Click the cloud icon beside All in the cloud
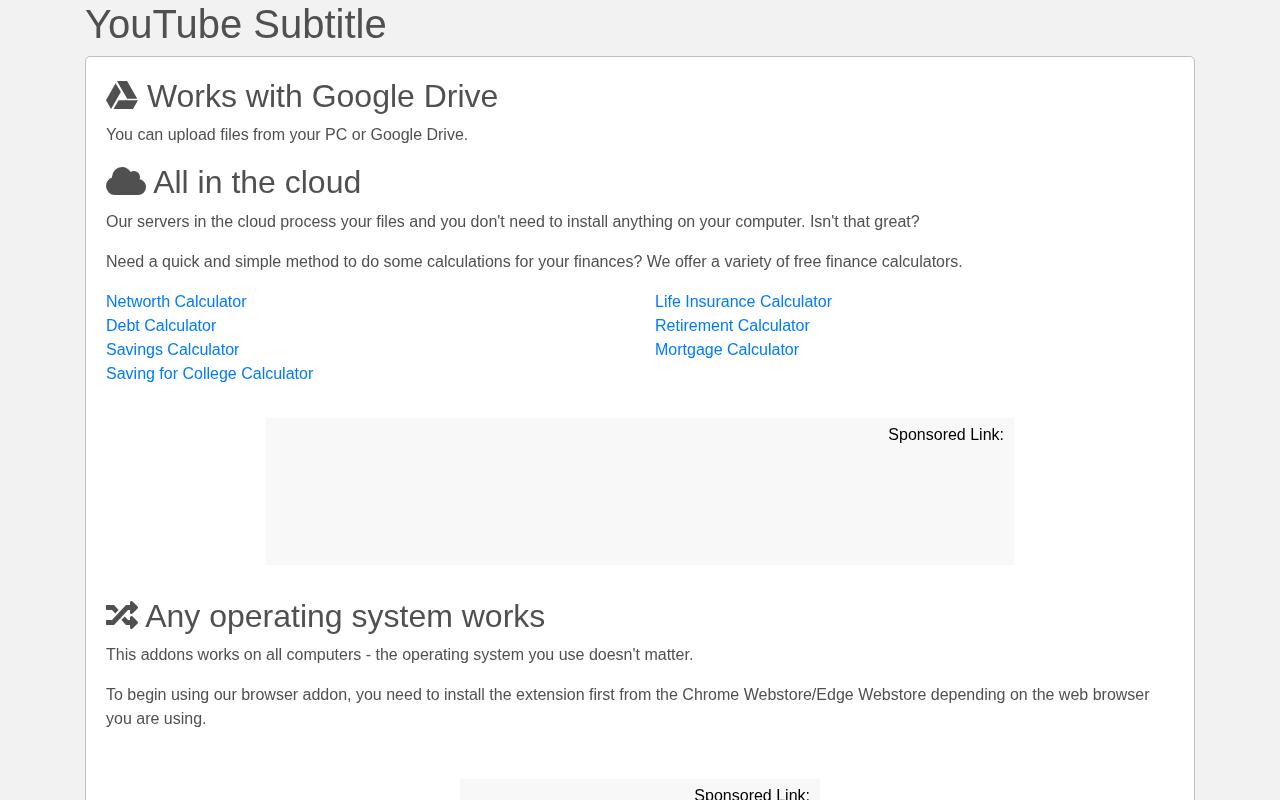 [126, 182]
